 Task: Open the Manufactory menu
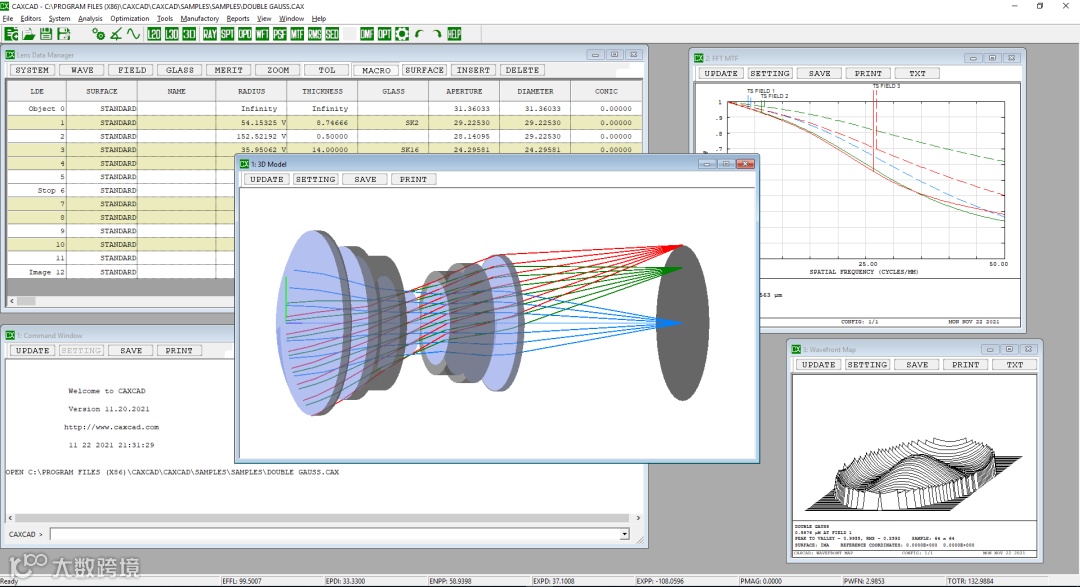pyautogui.click(x=200, y=19)
